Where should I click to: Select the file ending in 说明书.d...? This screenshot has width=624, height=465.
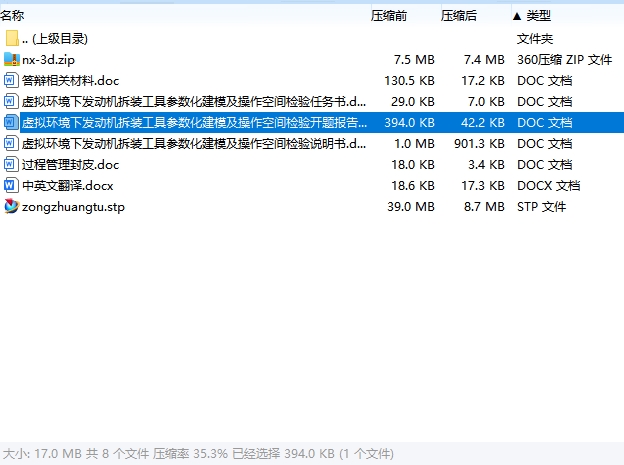tap(194, 143)
